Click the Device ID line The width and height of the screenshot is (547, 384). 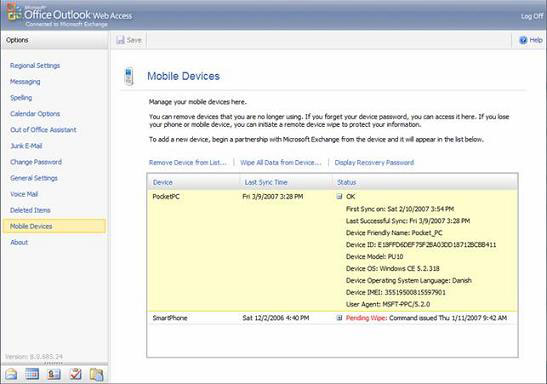pos(421,244)
